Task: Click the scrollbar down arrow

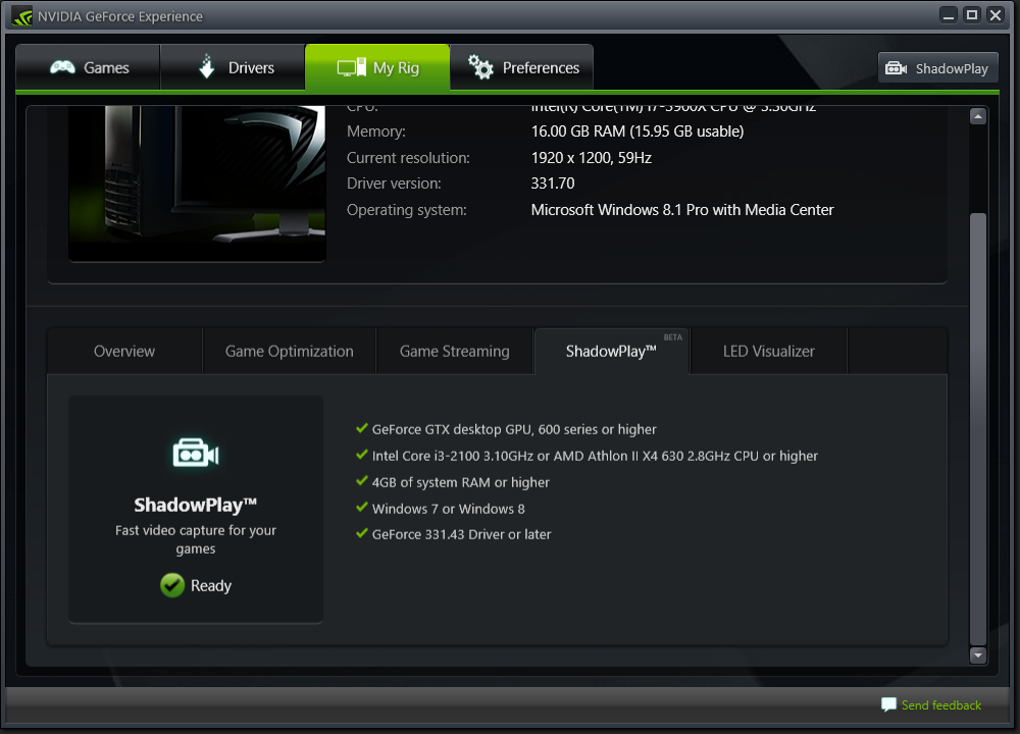Action: tap(978, 655)
